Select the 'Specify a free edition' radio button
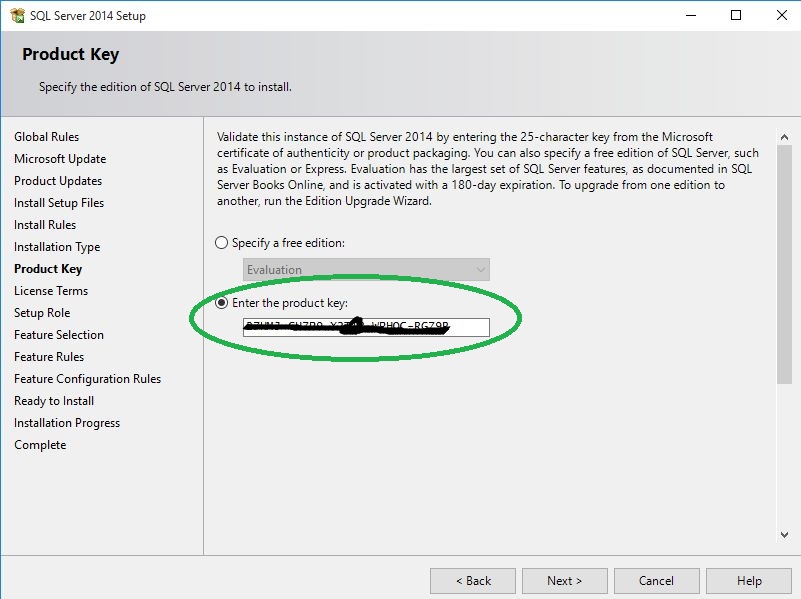801x599 pixels. [x=221, y=243]
